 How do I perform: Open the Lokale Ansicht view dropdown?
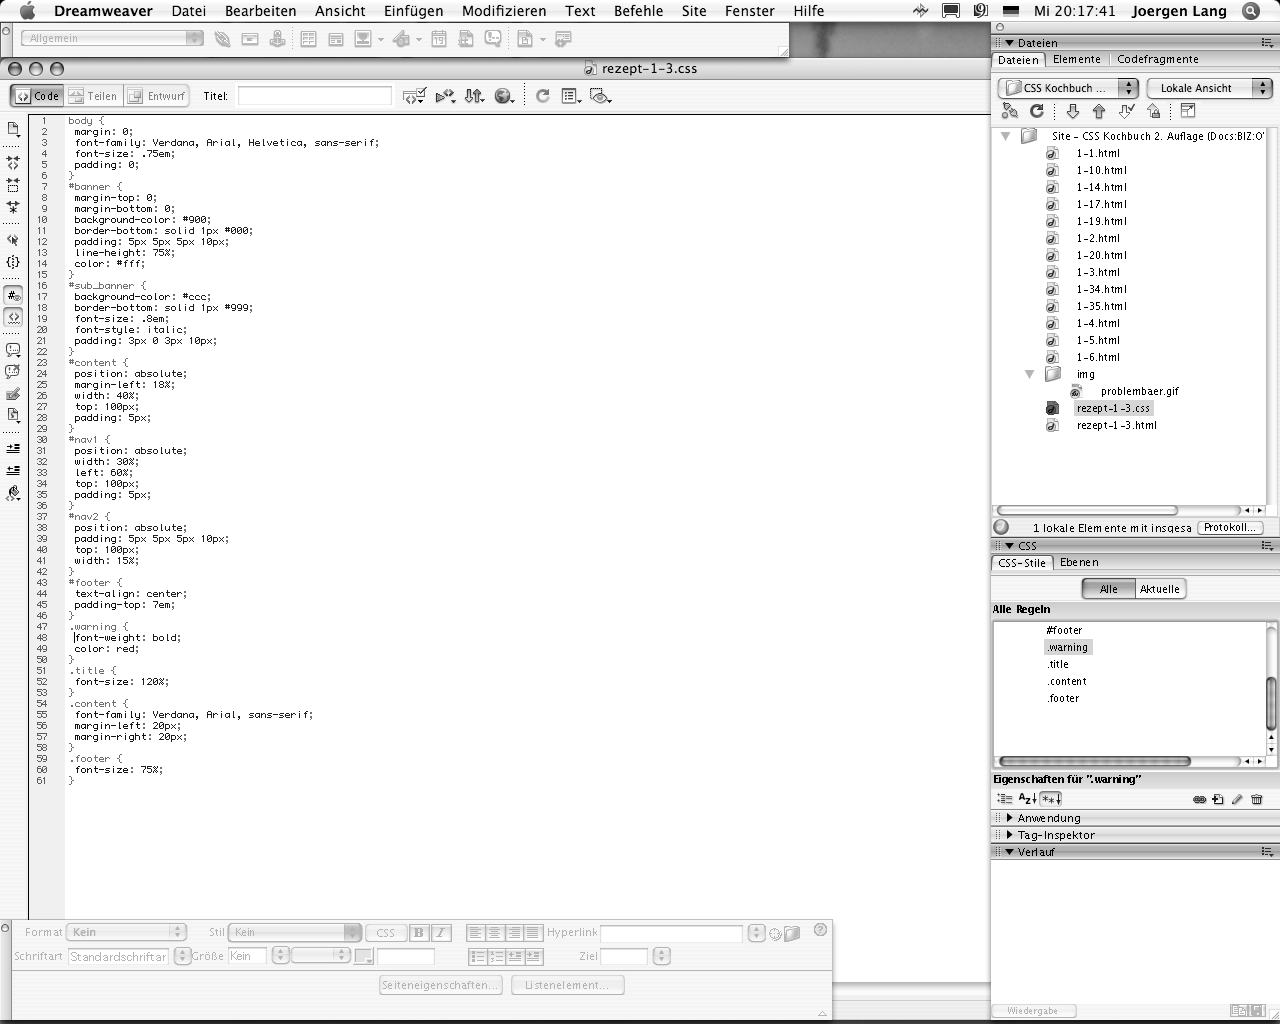click(x=1209, y=88)
